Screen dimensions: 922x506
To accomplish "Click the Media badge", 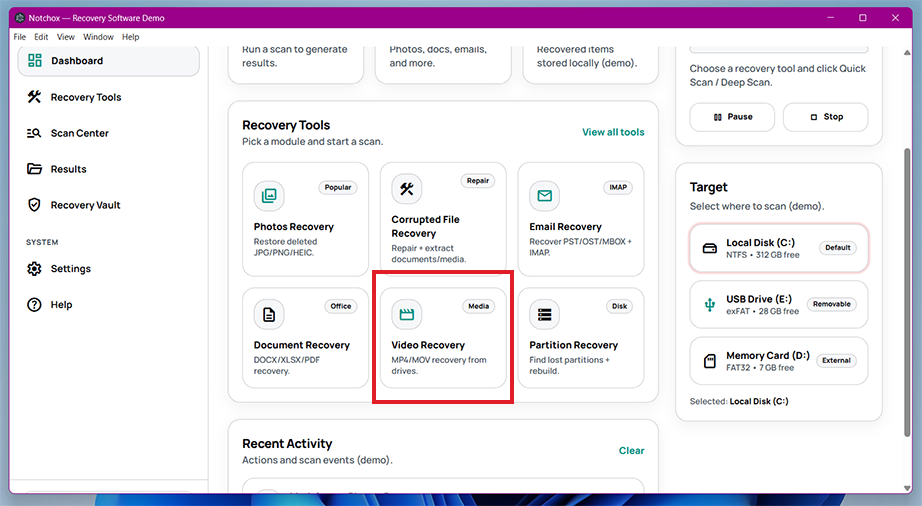I will click(479, 306).
